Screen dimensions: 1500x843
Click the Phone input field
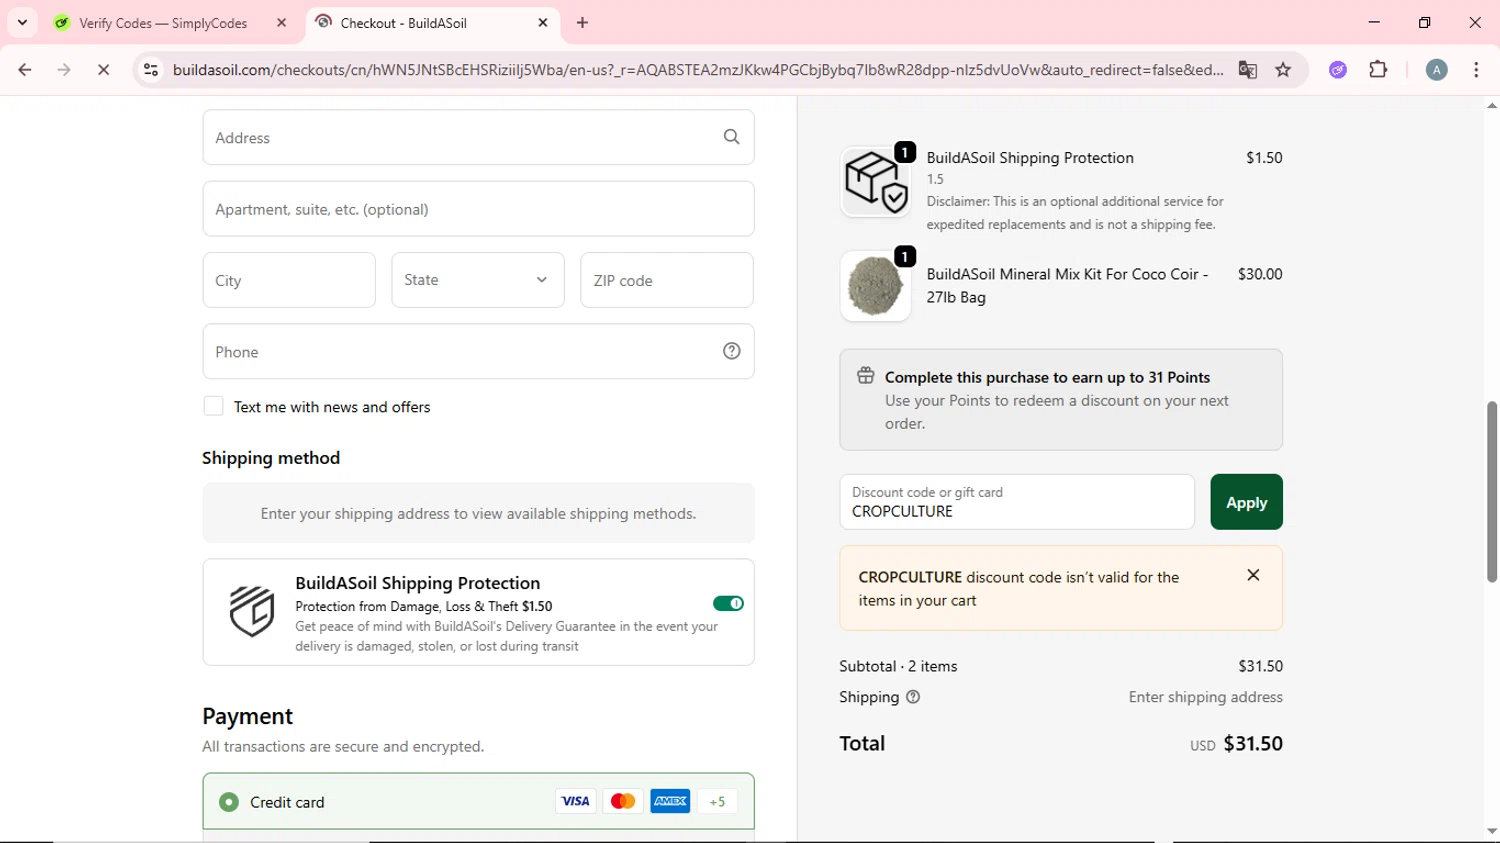coord(478,351)
